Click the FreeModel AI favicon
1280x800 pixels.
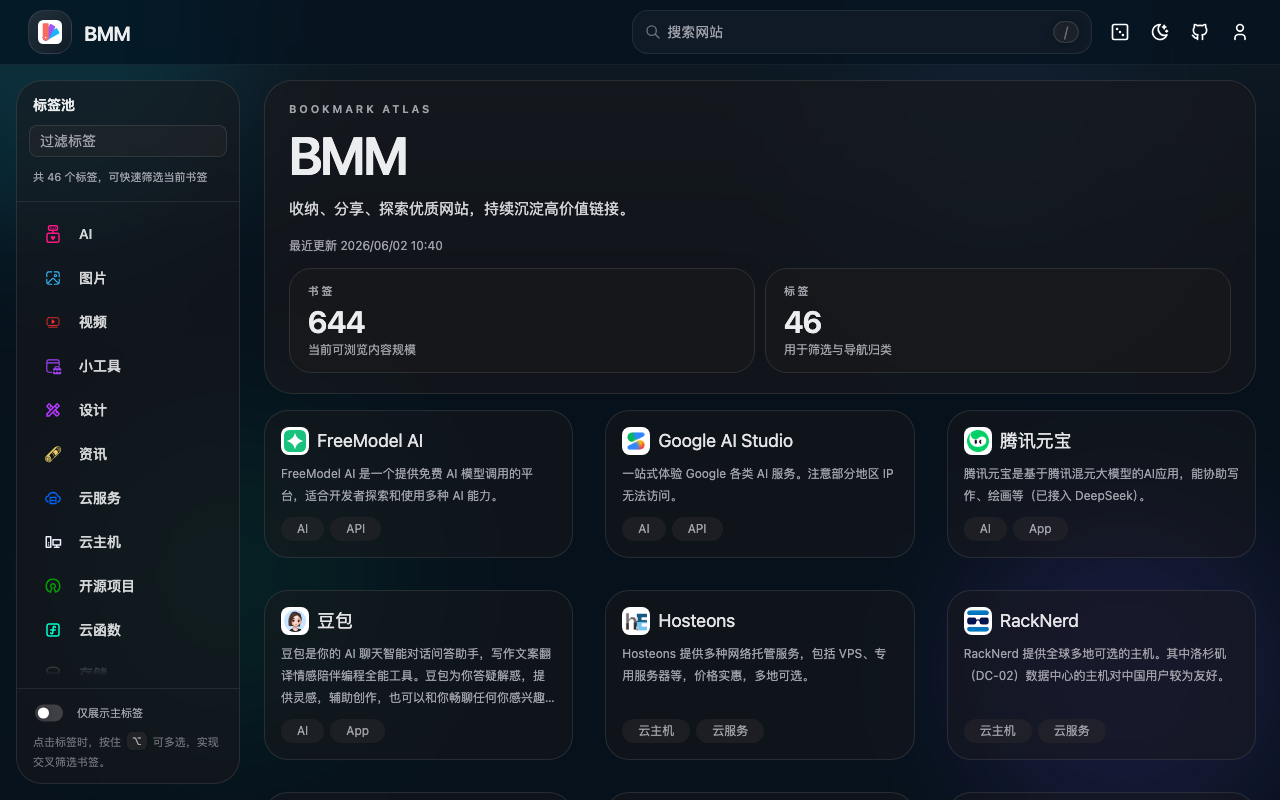(295, 441)
